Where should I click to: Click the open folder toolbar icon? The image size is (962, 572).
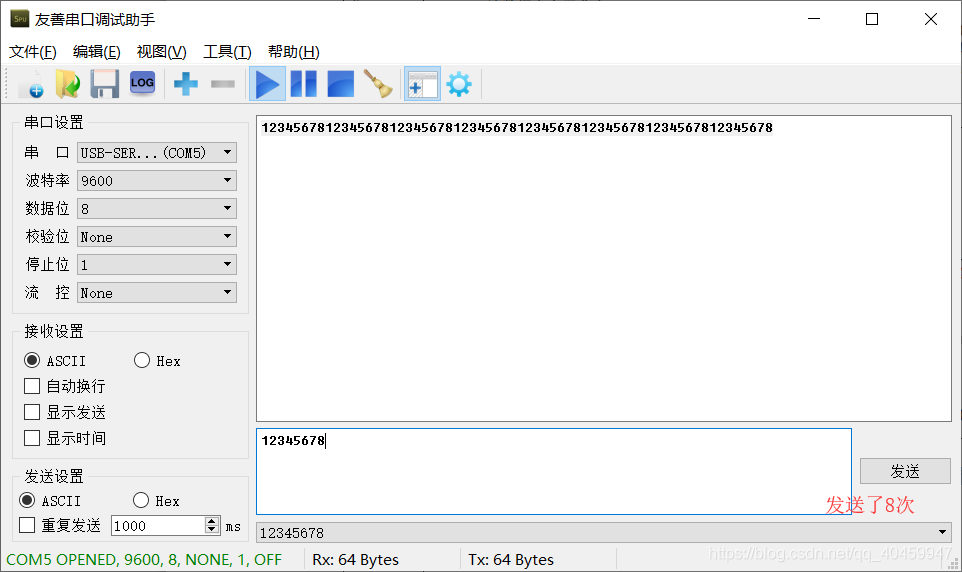pos(67,84)
